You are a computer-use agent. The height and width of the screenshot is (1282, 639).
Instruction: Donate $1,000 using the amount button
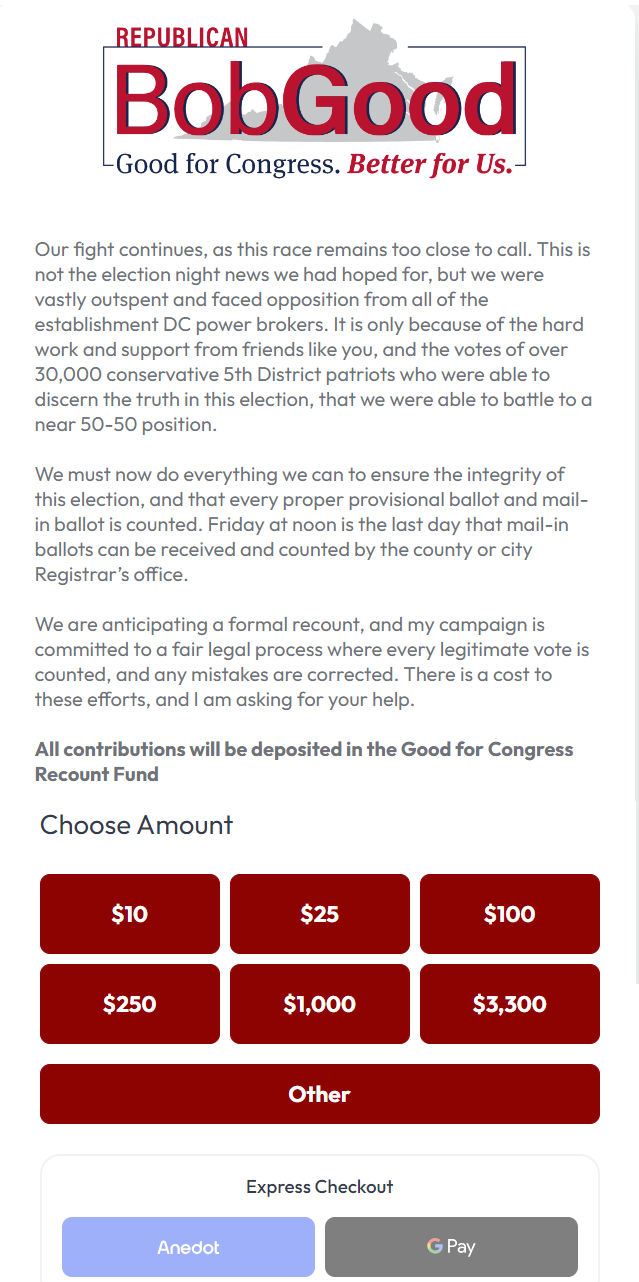tap(320, 1004)
